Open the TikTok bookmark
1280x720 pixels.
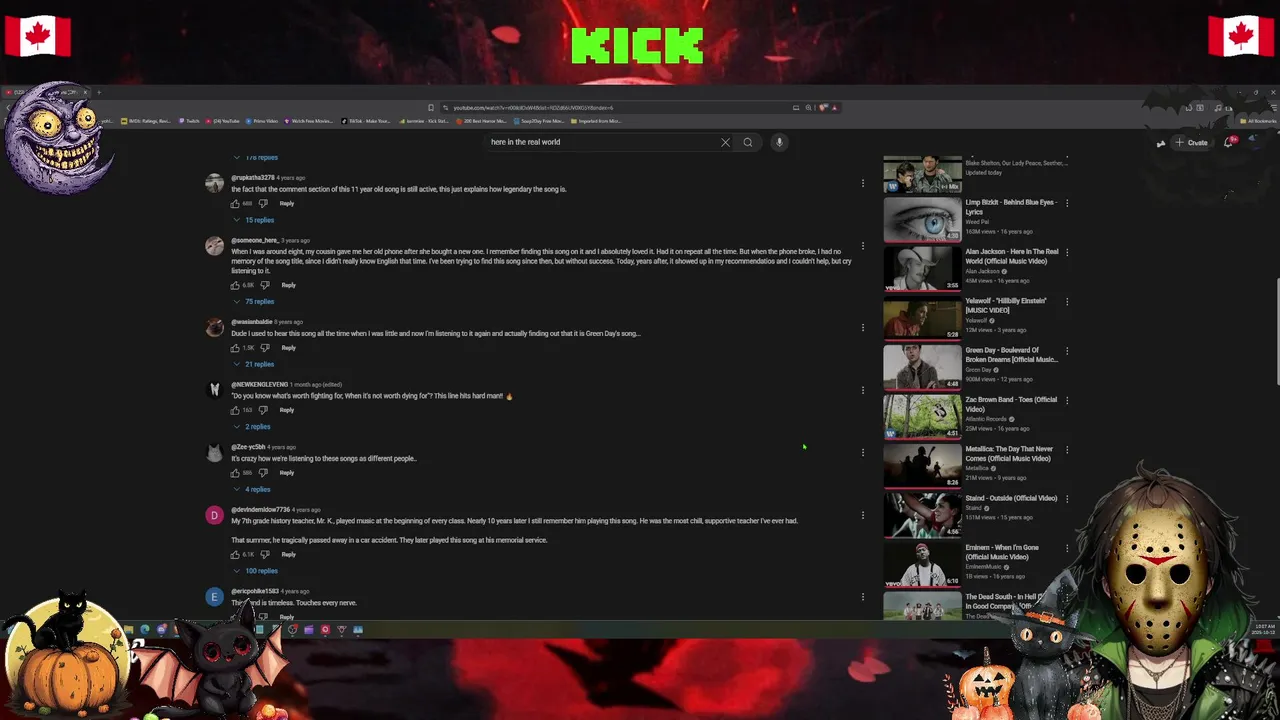pyautogui.click(x=366, y=121)
